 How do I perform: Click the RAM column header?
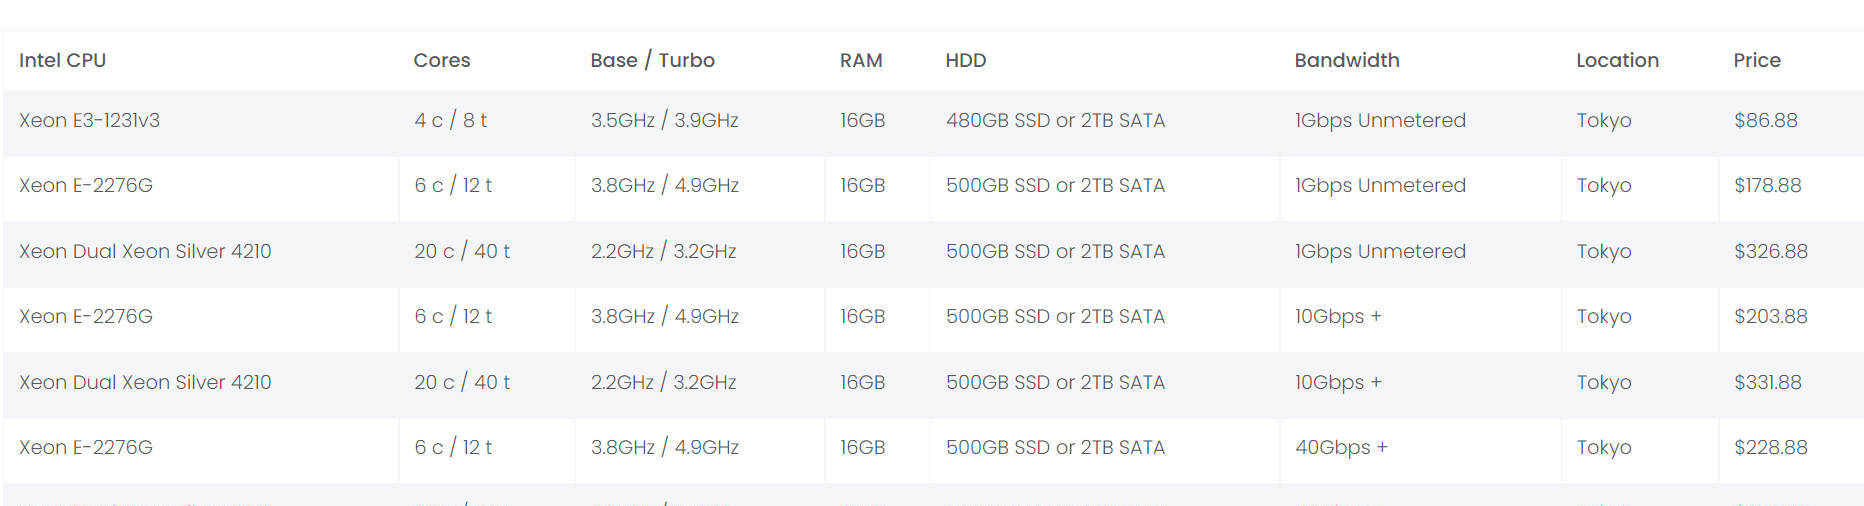click(x=860, y=60)
